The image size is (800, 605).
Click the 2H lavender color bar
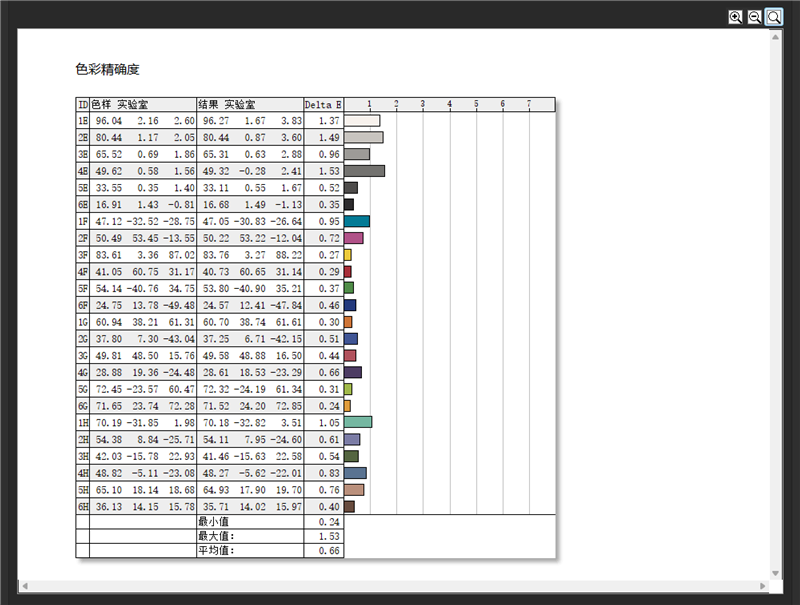(352, 439)
